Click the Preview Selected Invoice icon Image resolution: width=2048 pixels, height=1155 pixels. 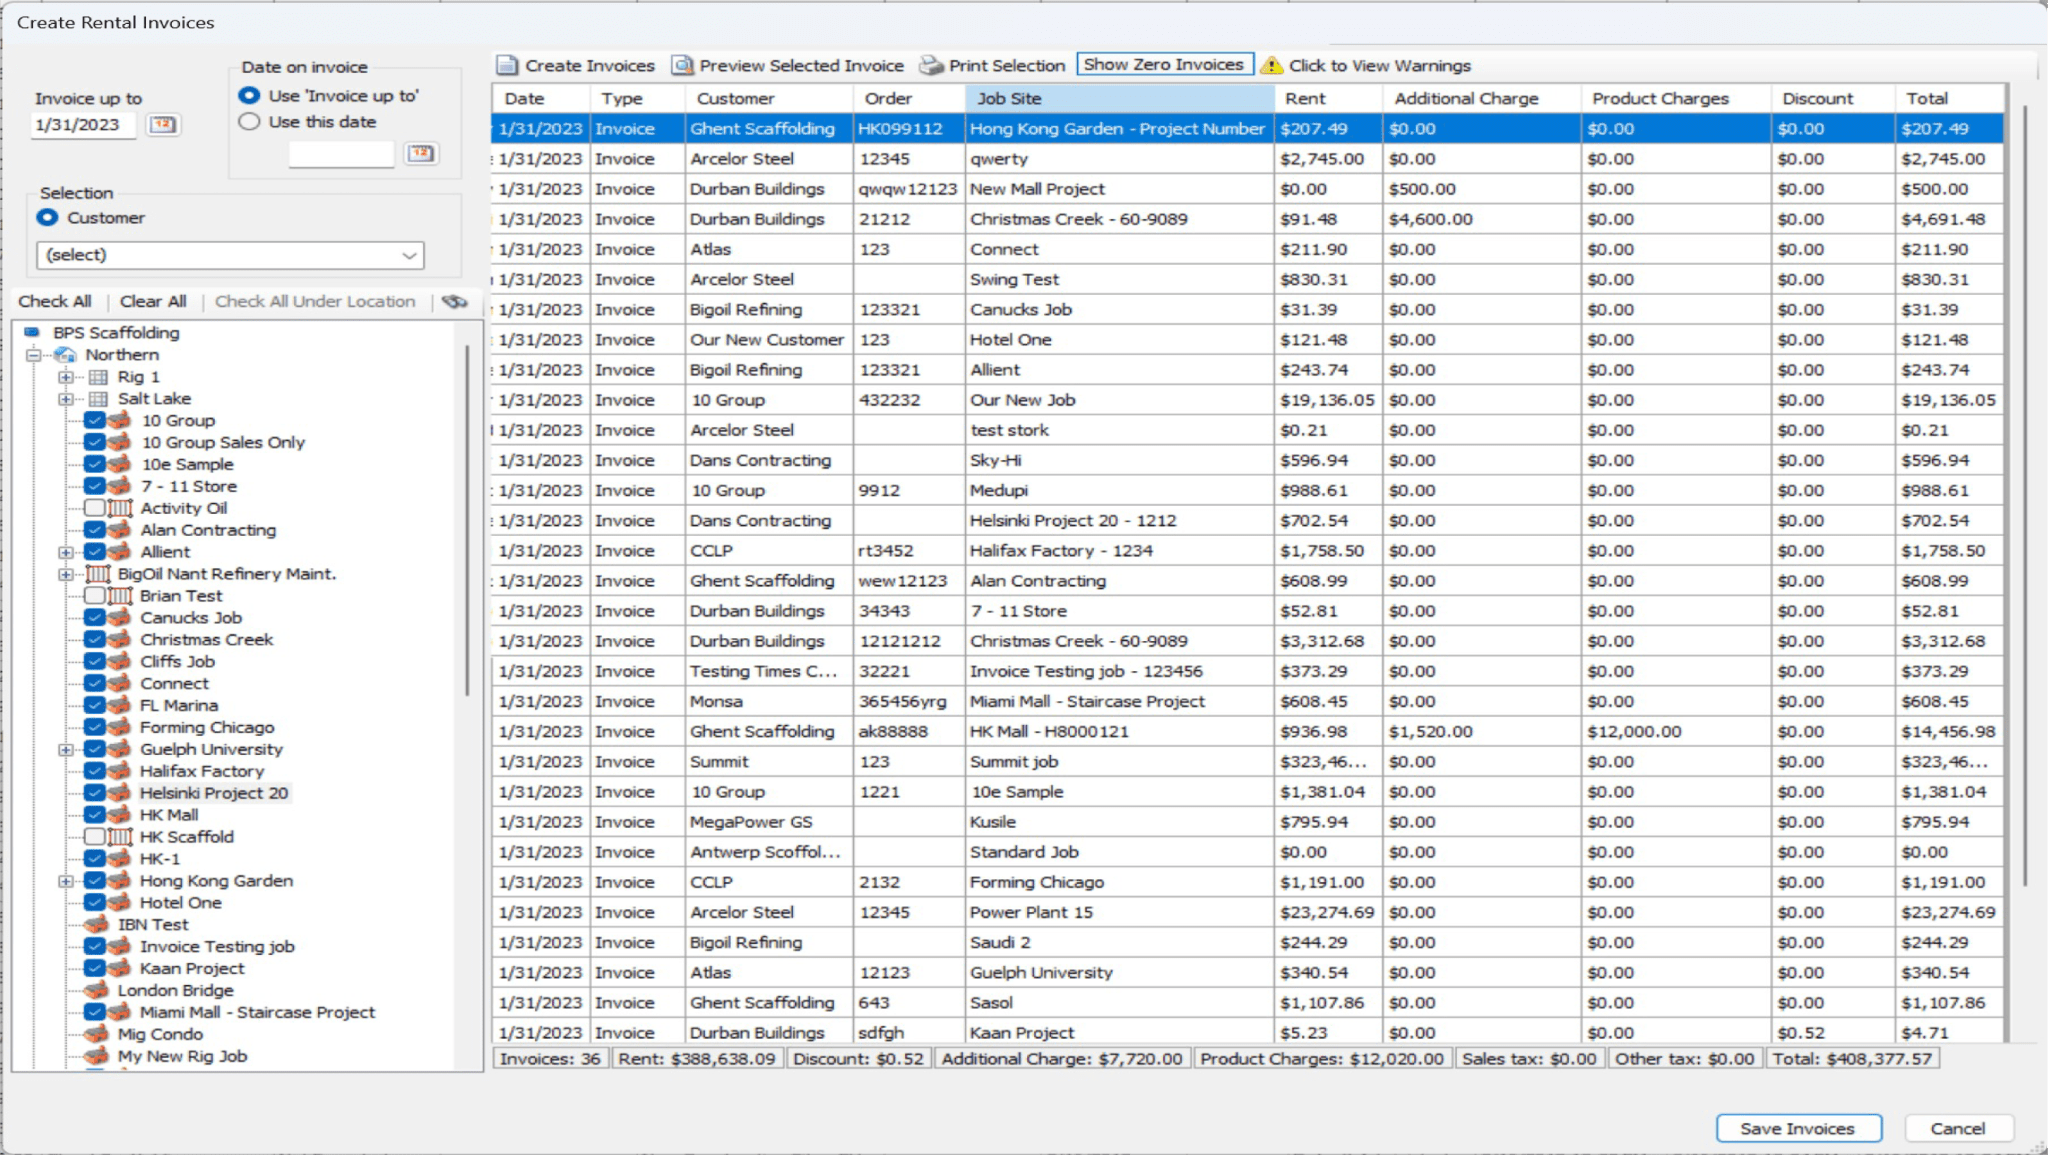682,66
